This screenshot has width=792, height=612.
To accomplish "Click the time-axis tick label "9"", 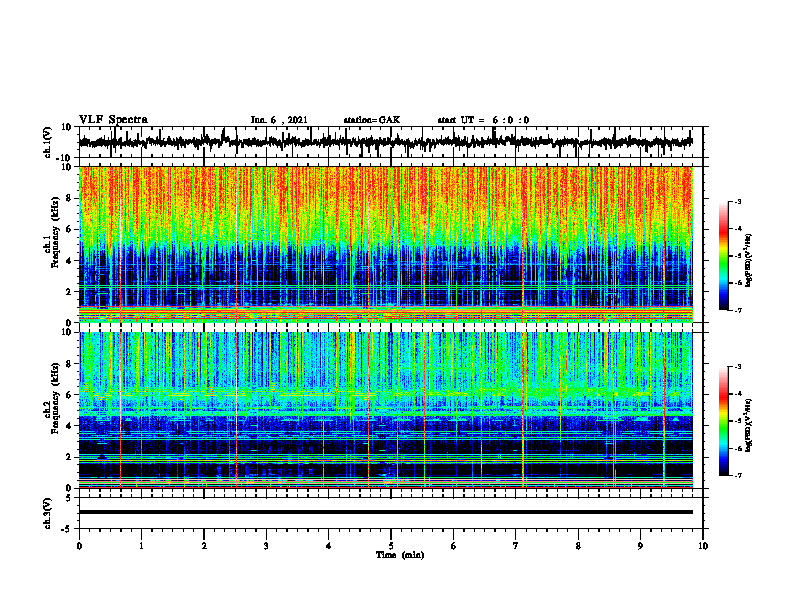I will (x=640, y=546).
